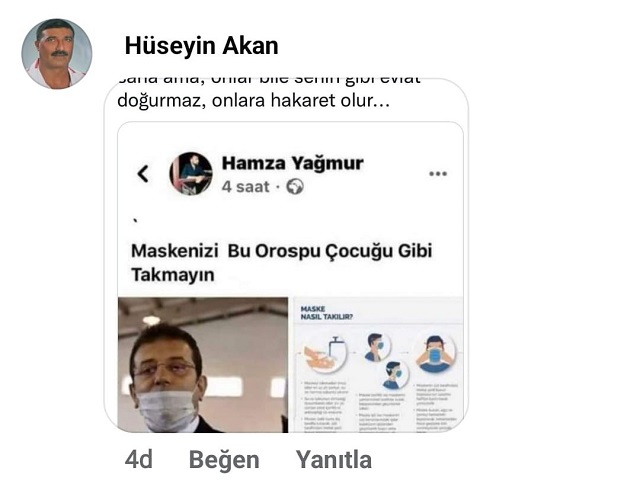Click the handwashing icon in infographic
Screen dimensions: 640x490
click(326, 355)
